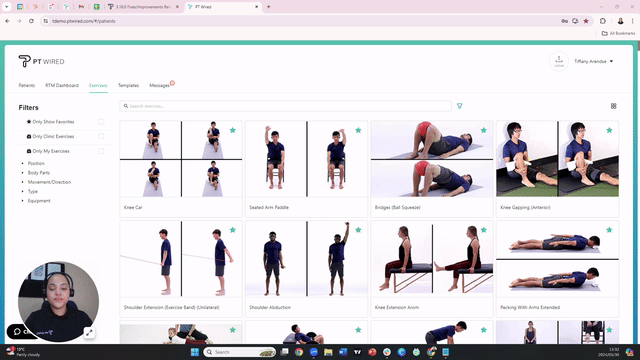Go to the RTM Dashboard tab

(x=62, y=85)
